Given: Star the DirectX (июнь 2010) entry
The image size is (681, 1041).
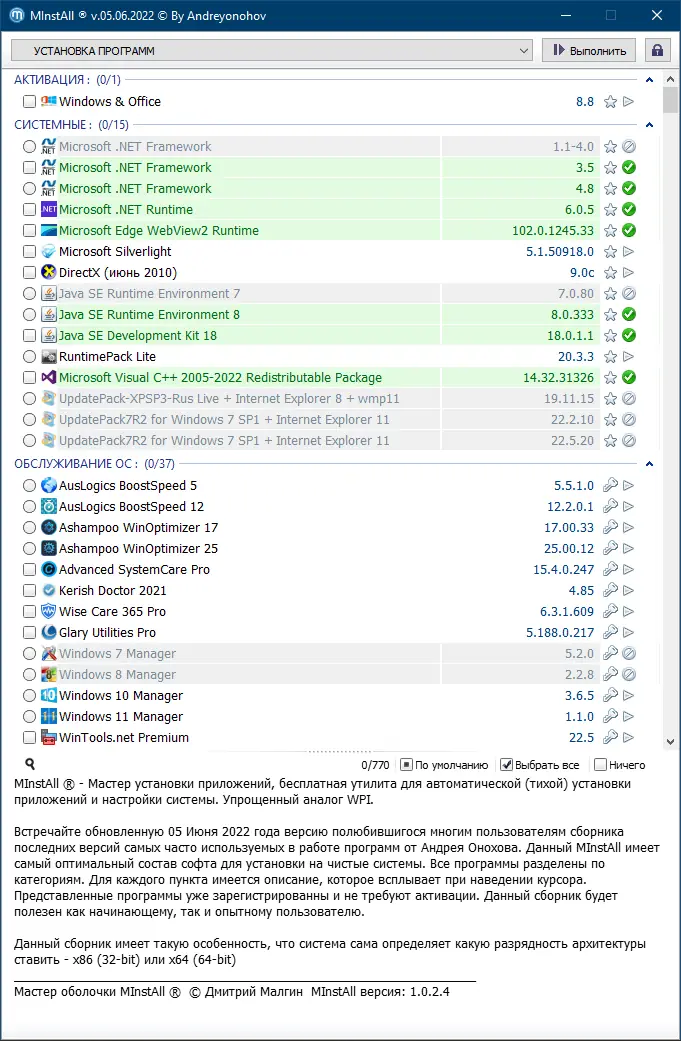Looking at the screenshot, I should (x=610, y=272).
